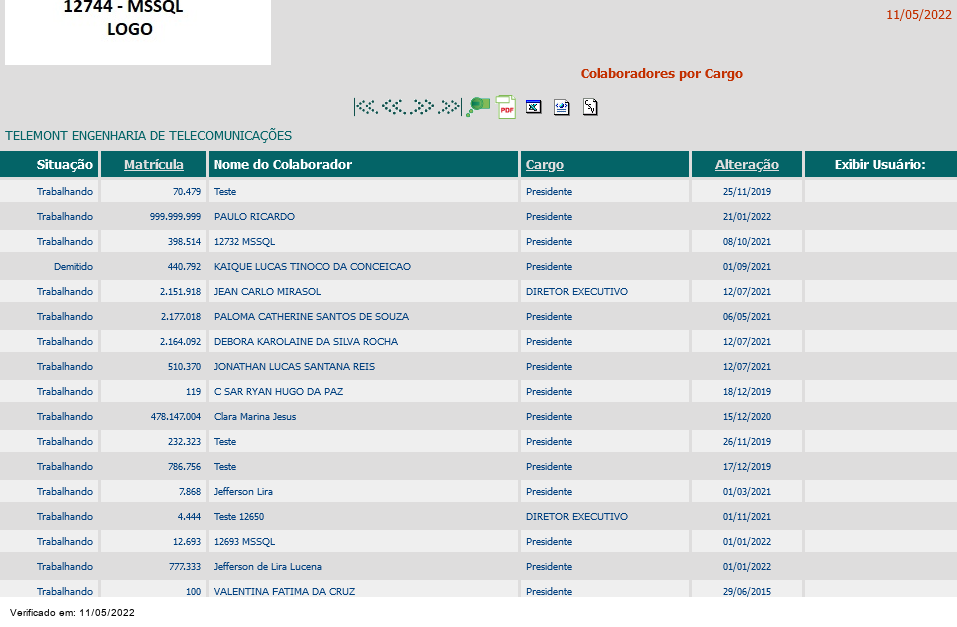Select collaborator PALOMA CATHERINE SANTOS DE SOUZA
The width and height of the screenshot is (957, 627).
coord(311,317)
